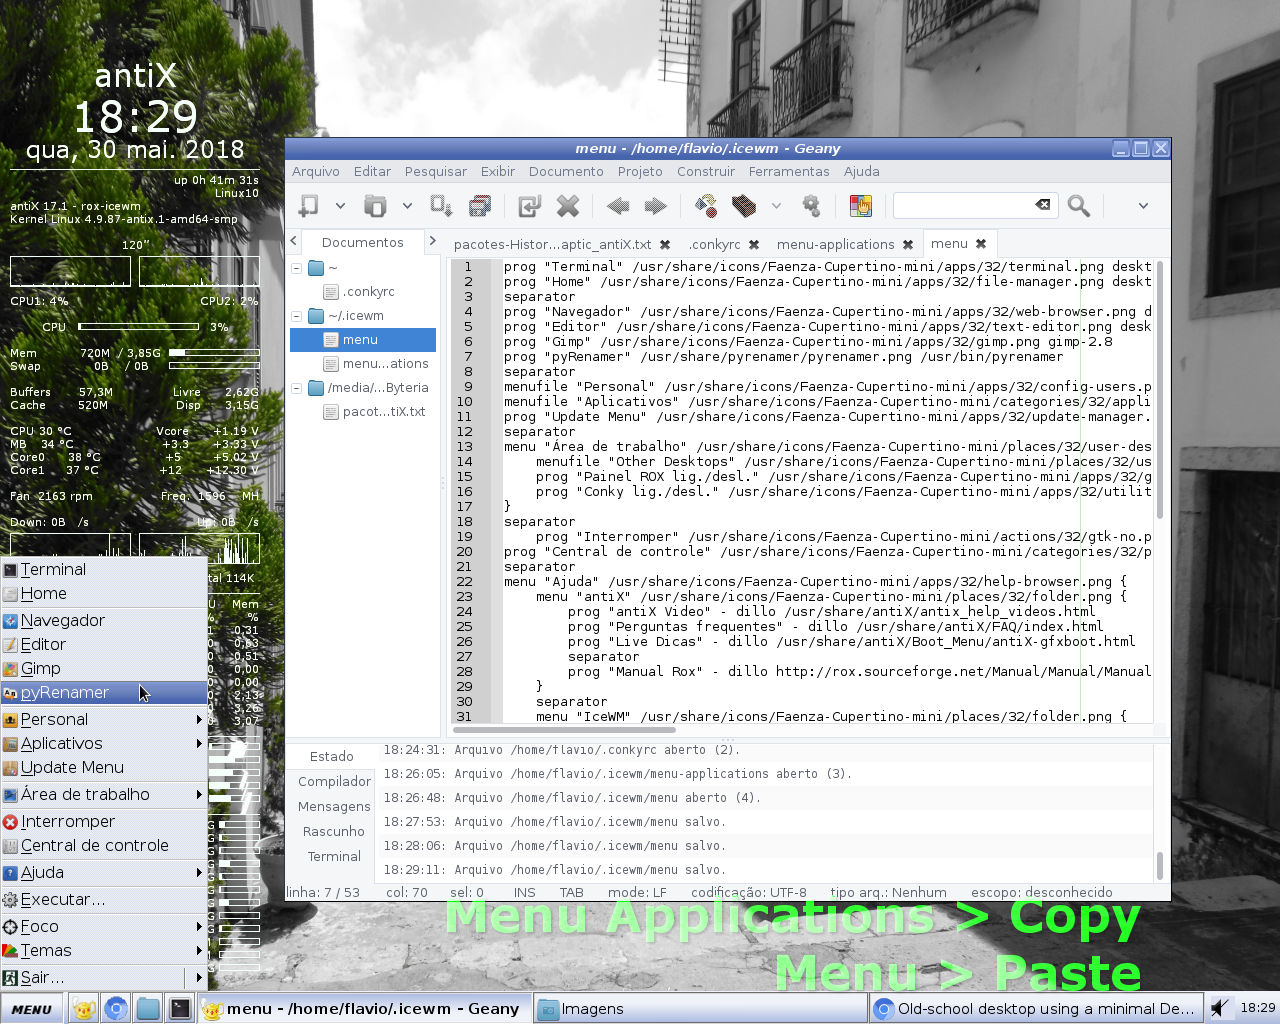Clear the search field with its X button
Viewport: 1280px width, 1024px height.
(x=1043, y=205)
